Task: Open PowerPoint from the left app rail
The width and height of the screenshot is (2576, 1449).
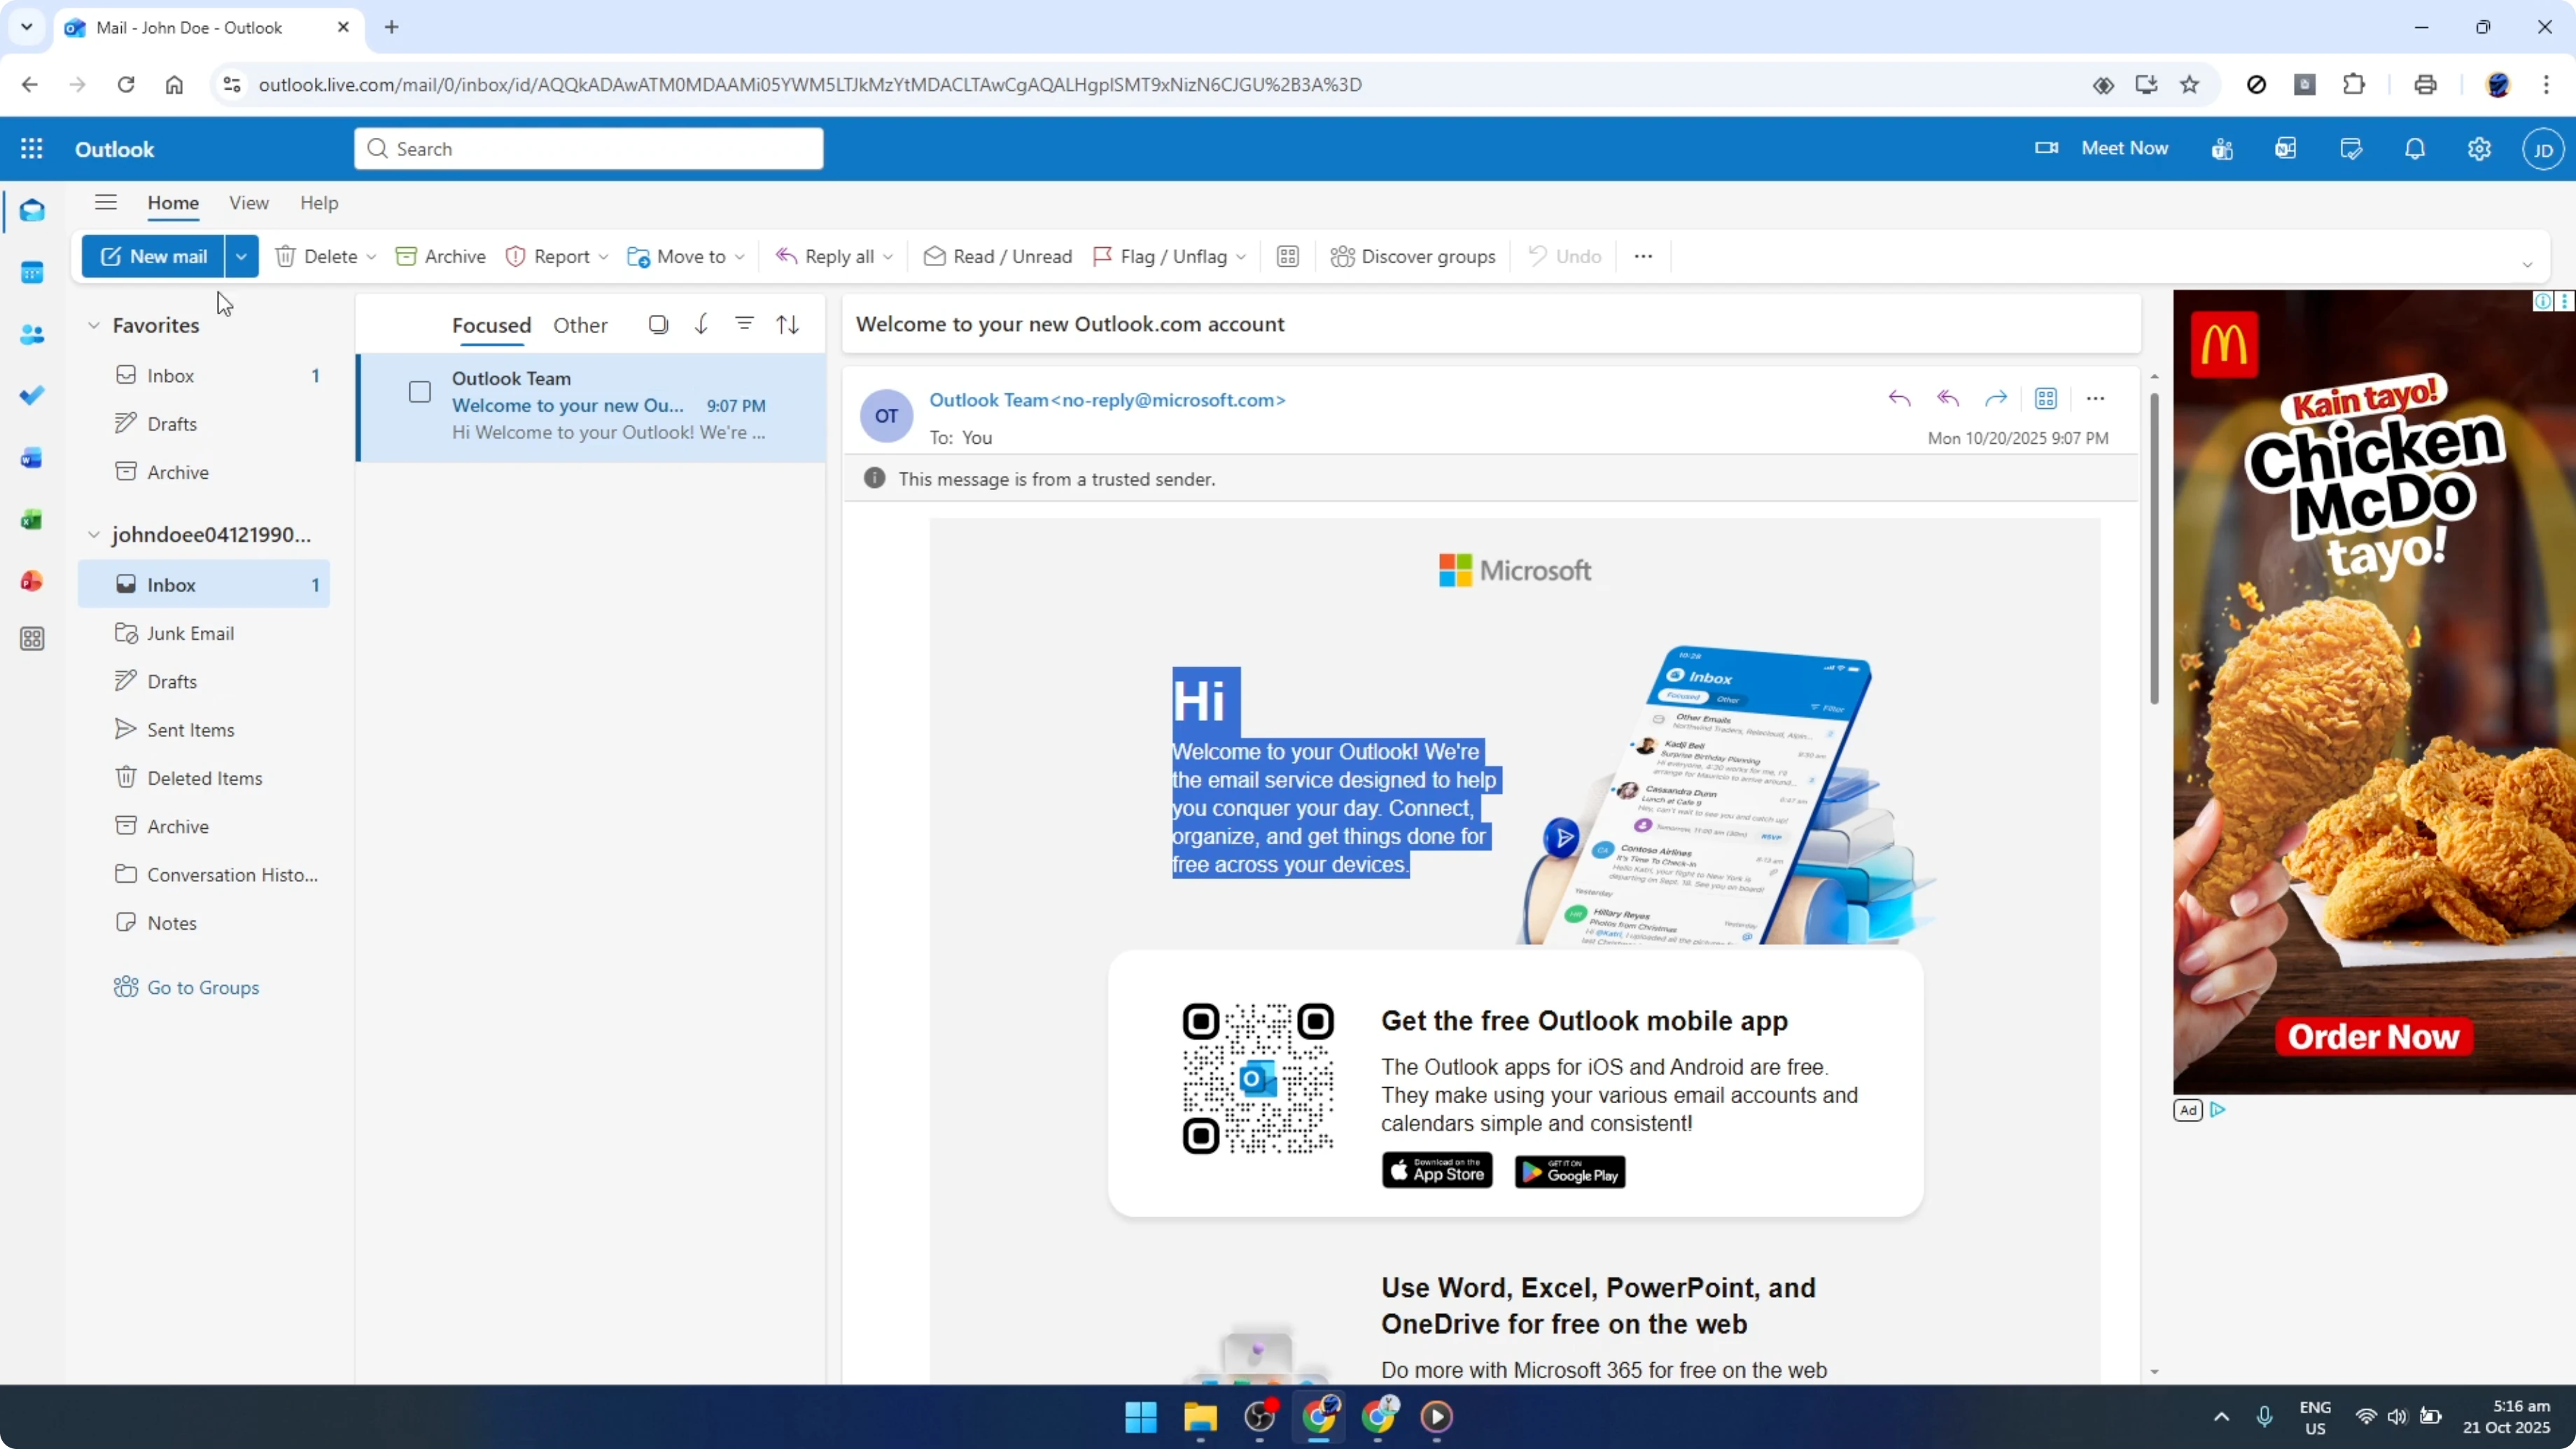Action: (x=32, y=581)
